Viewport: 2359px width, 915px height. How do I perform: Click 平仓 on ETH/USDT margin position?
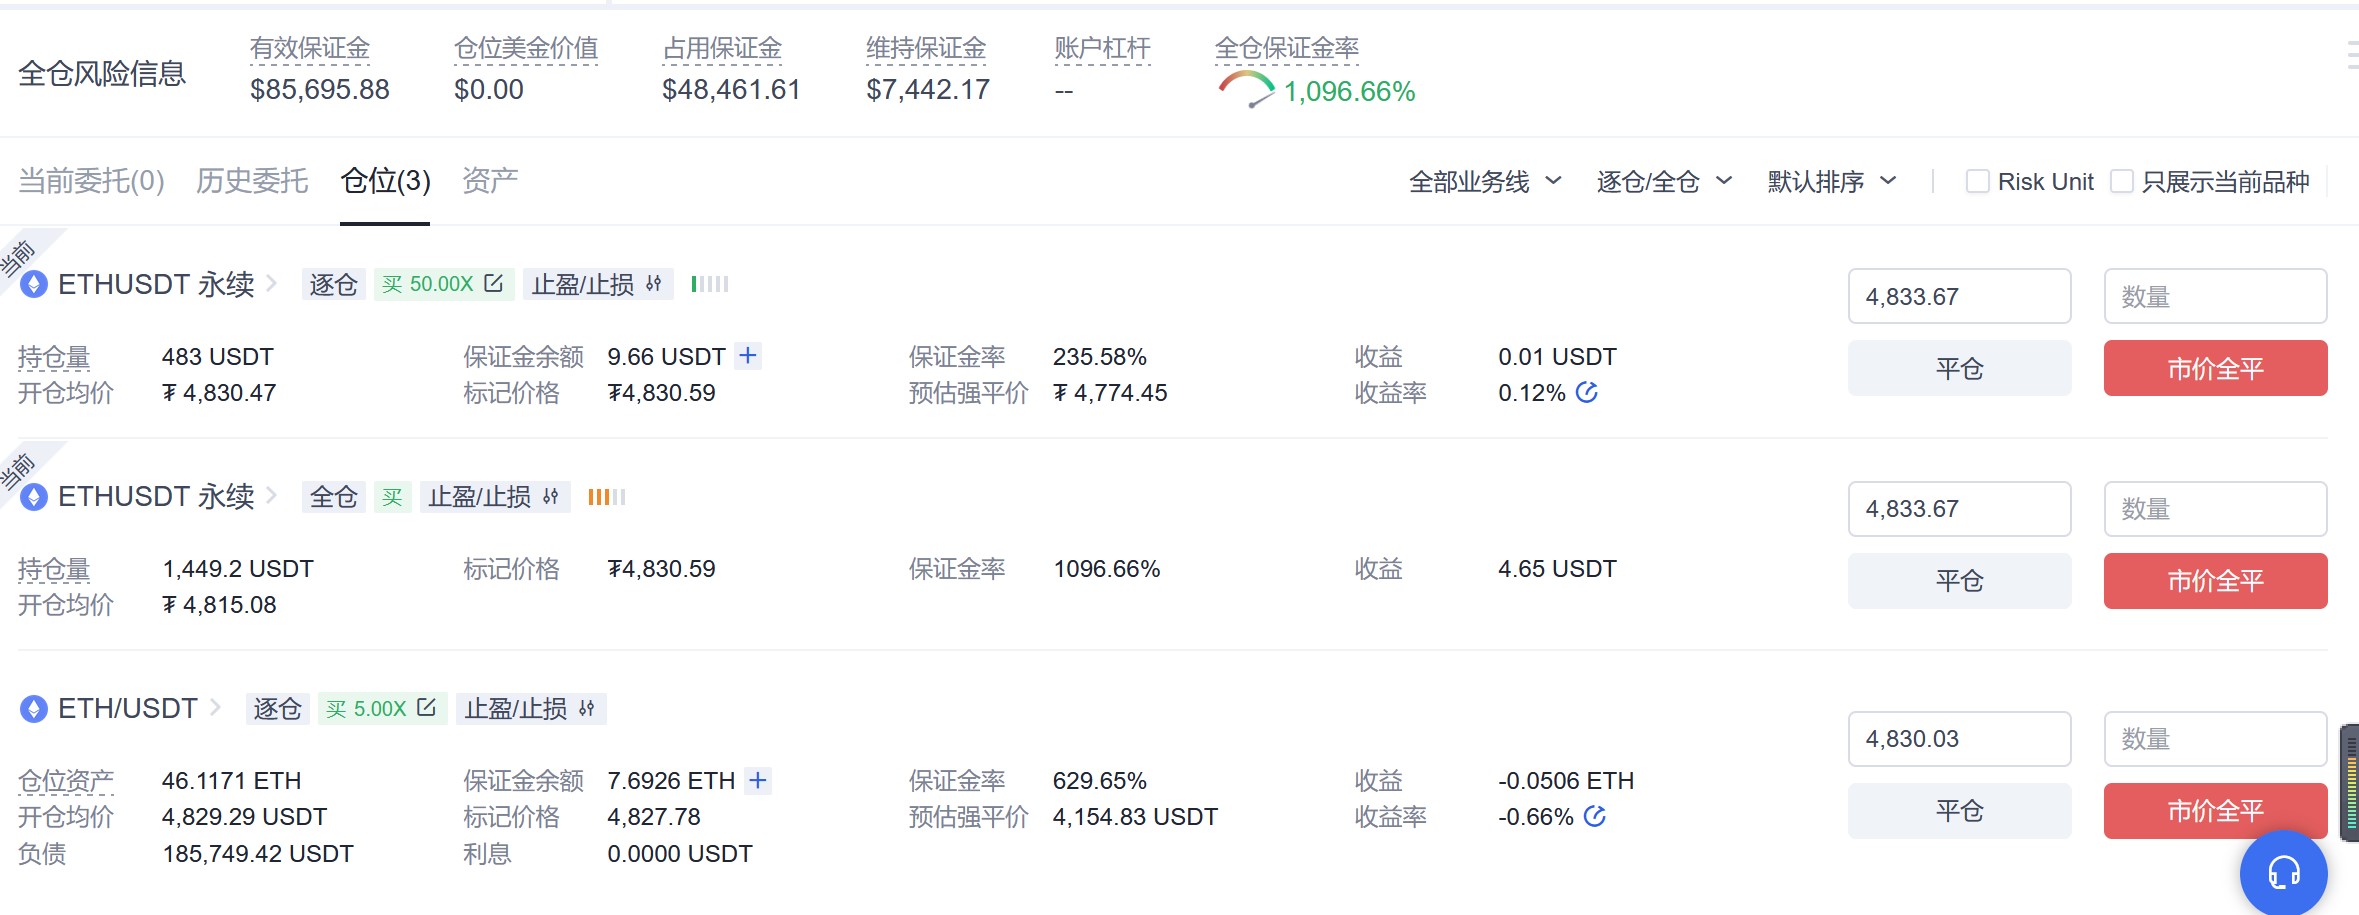coord(1959,811)
